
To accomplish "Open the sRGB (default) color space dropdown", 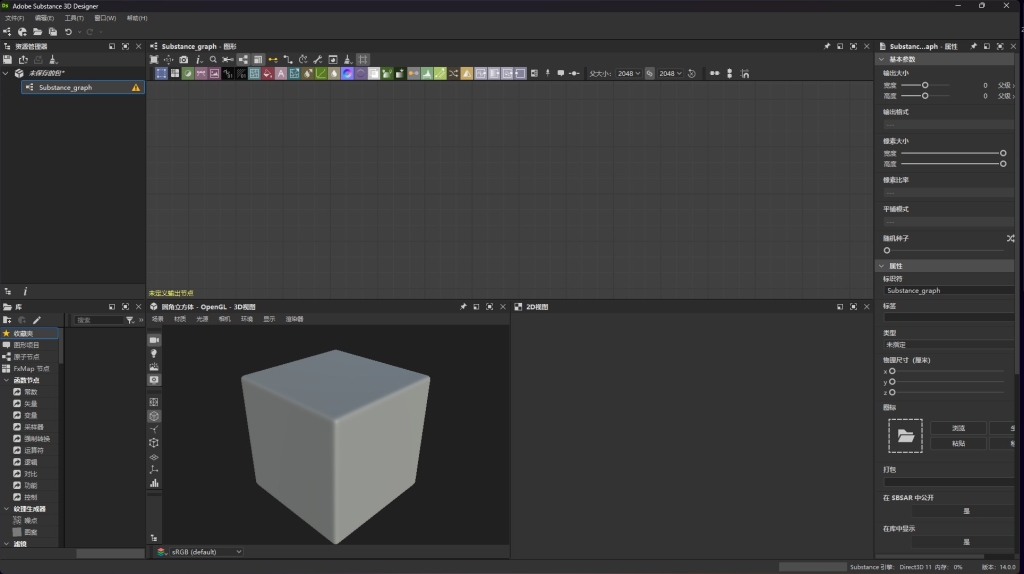I will click(206, 552).
